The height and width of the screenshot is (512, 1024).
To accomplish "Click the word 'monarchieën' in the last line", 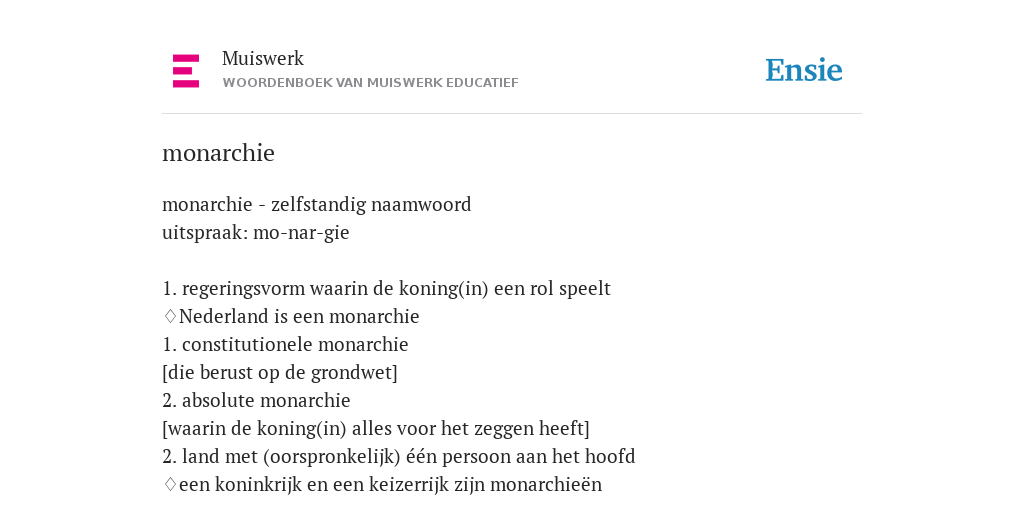I will pos(546,485).
